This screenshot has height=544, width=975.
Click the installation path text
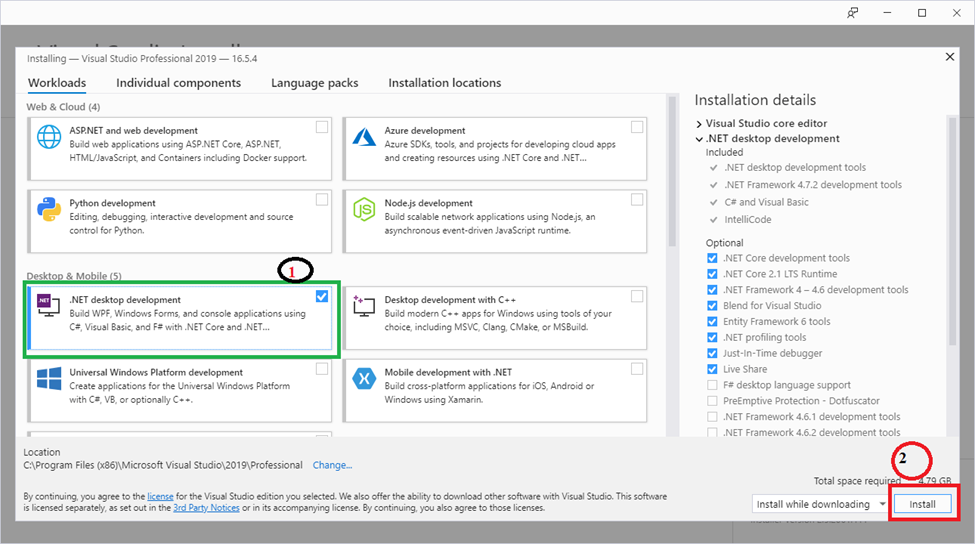point(163,465)
